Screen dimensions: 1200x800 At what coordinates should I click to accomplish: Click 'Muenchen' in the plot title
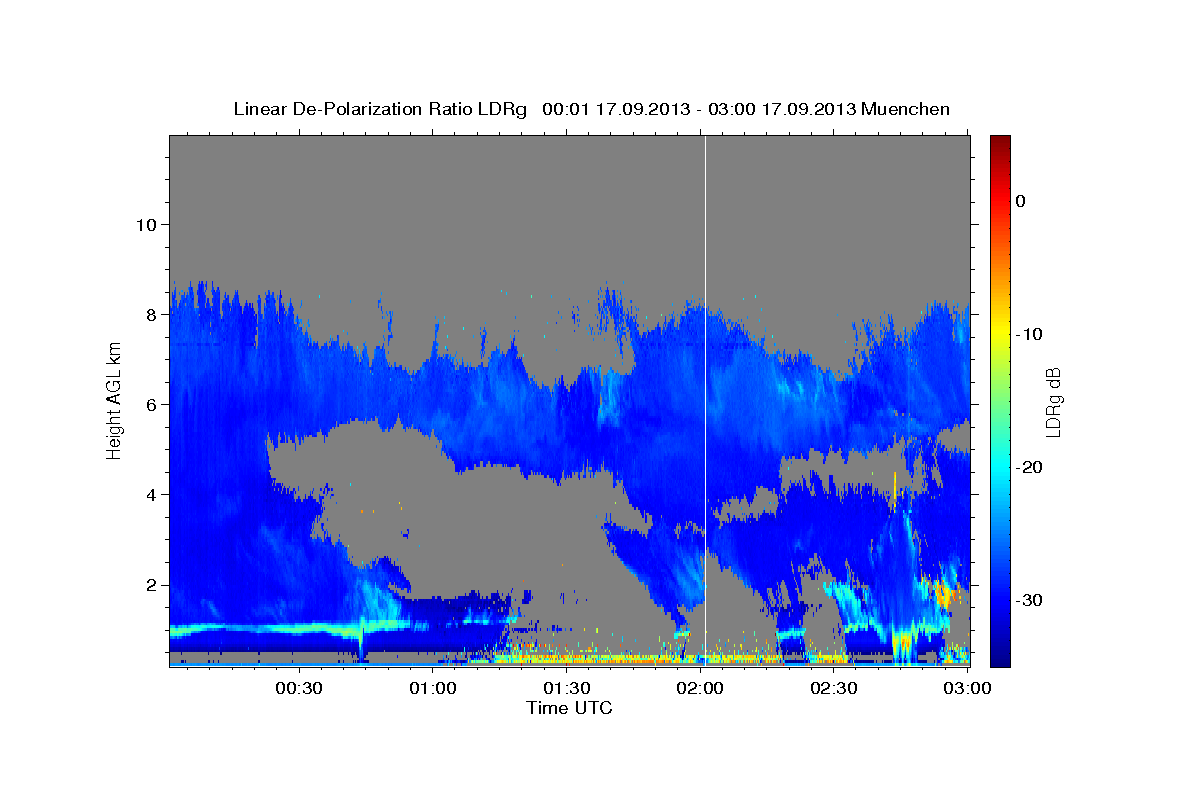tap(907, 109)
